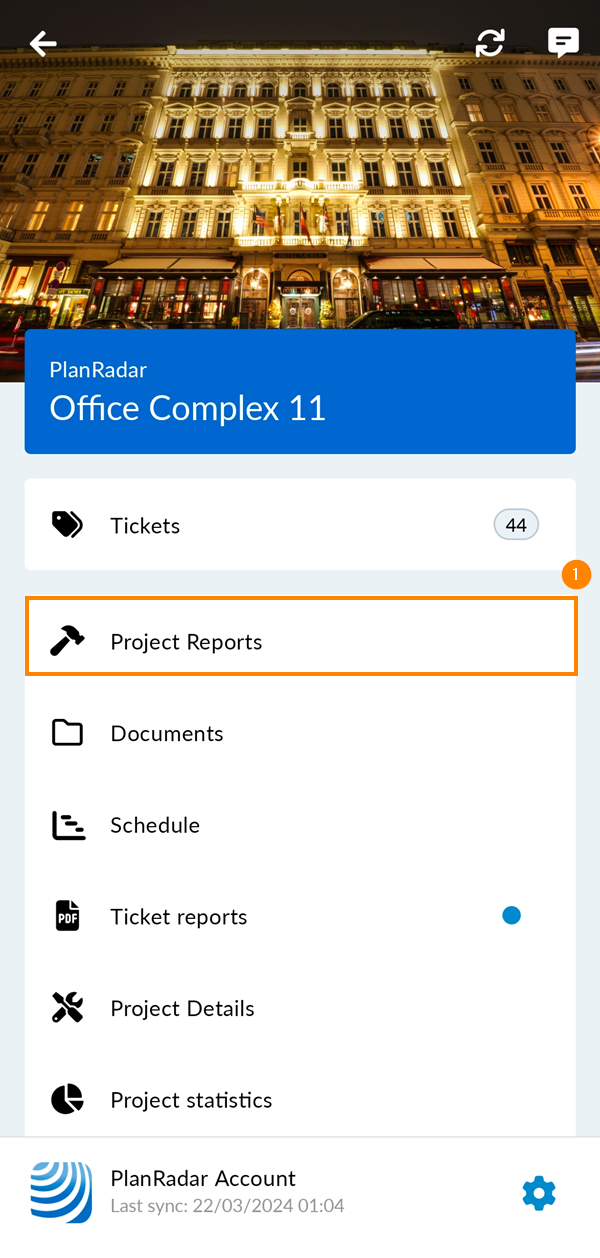The image size is (600, 1258).
Task: Select the Project Reports entry
Action: click(x=186, y=642)
